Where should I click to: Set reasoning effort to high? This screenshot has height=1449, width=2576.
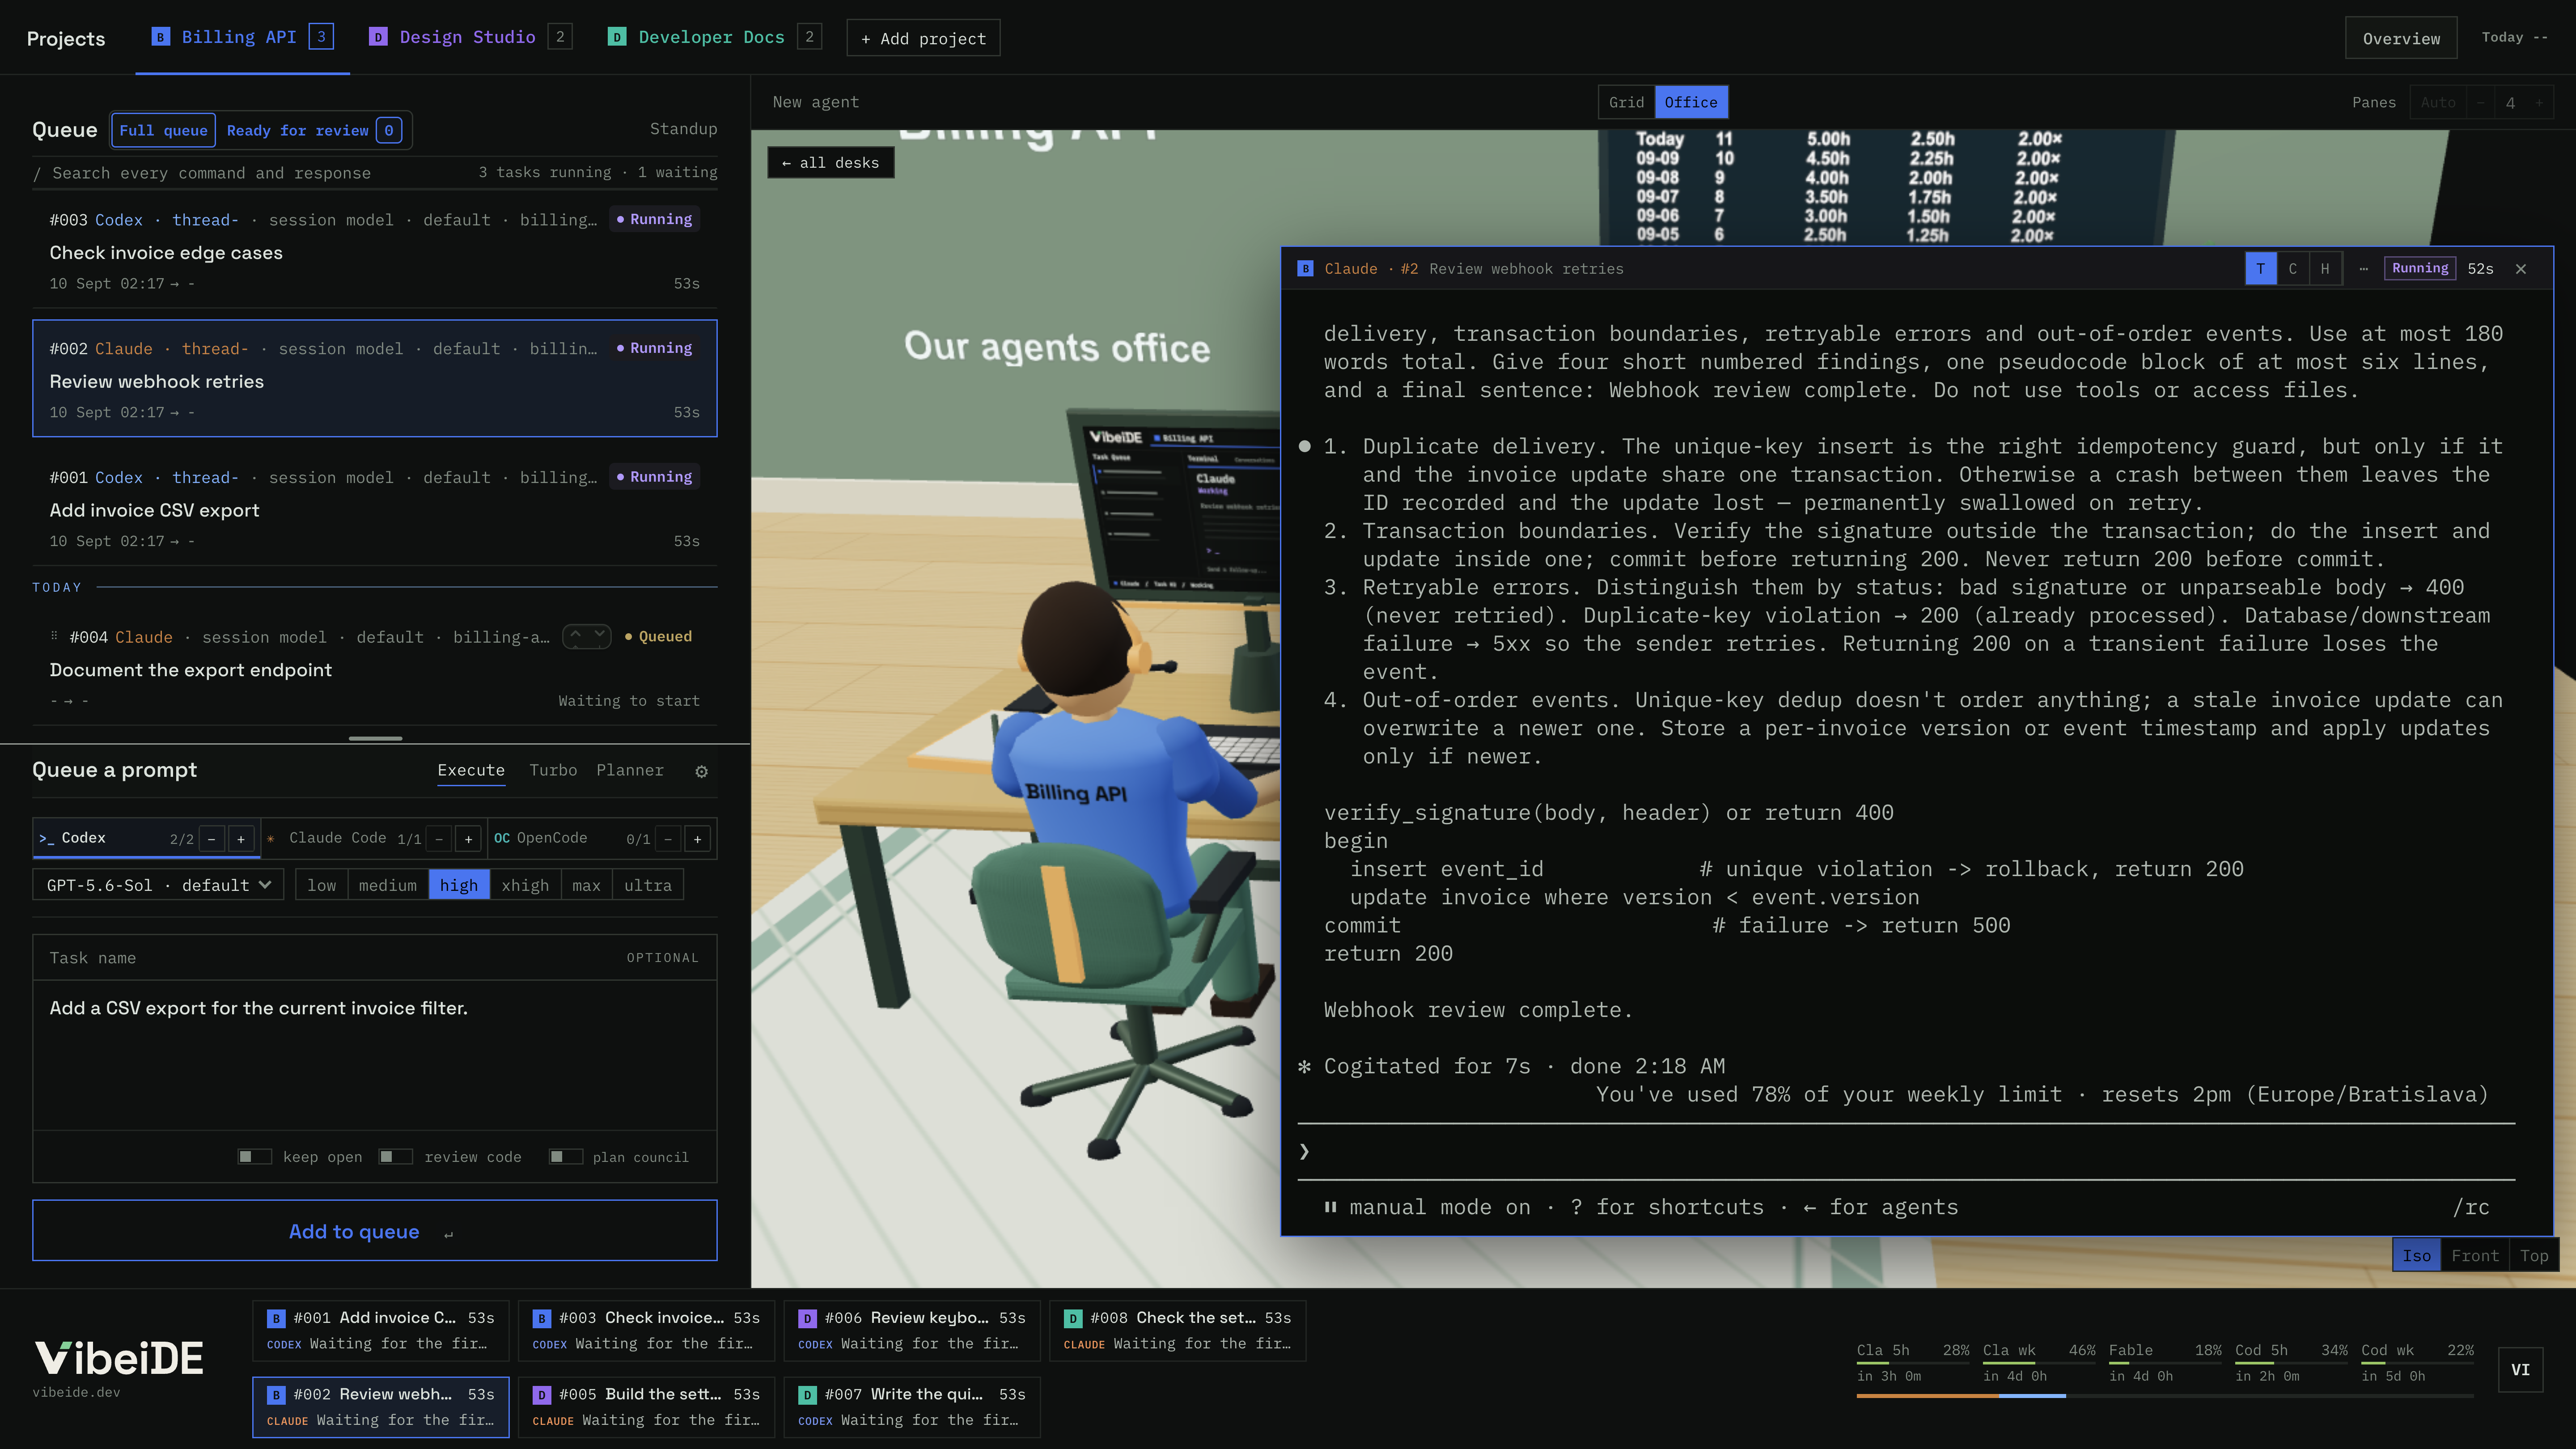pyautogui.click(x=459, y=885)
